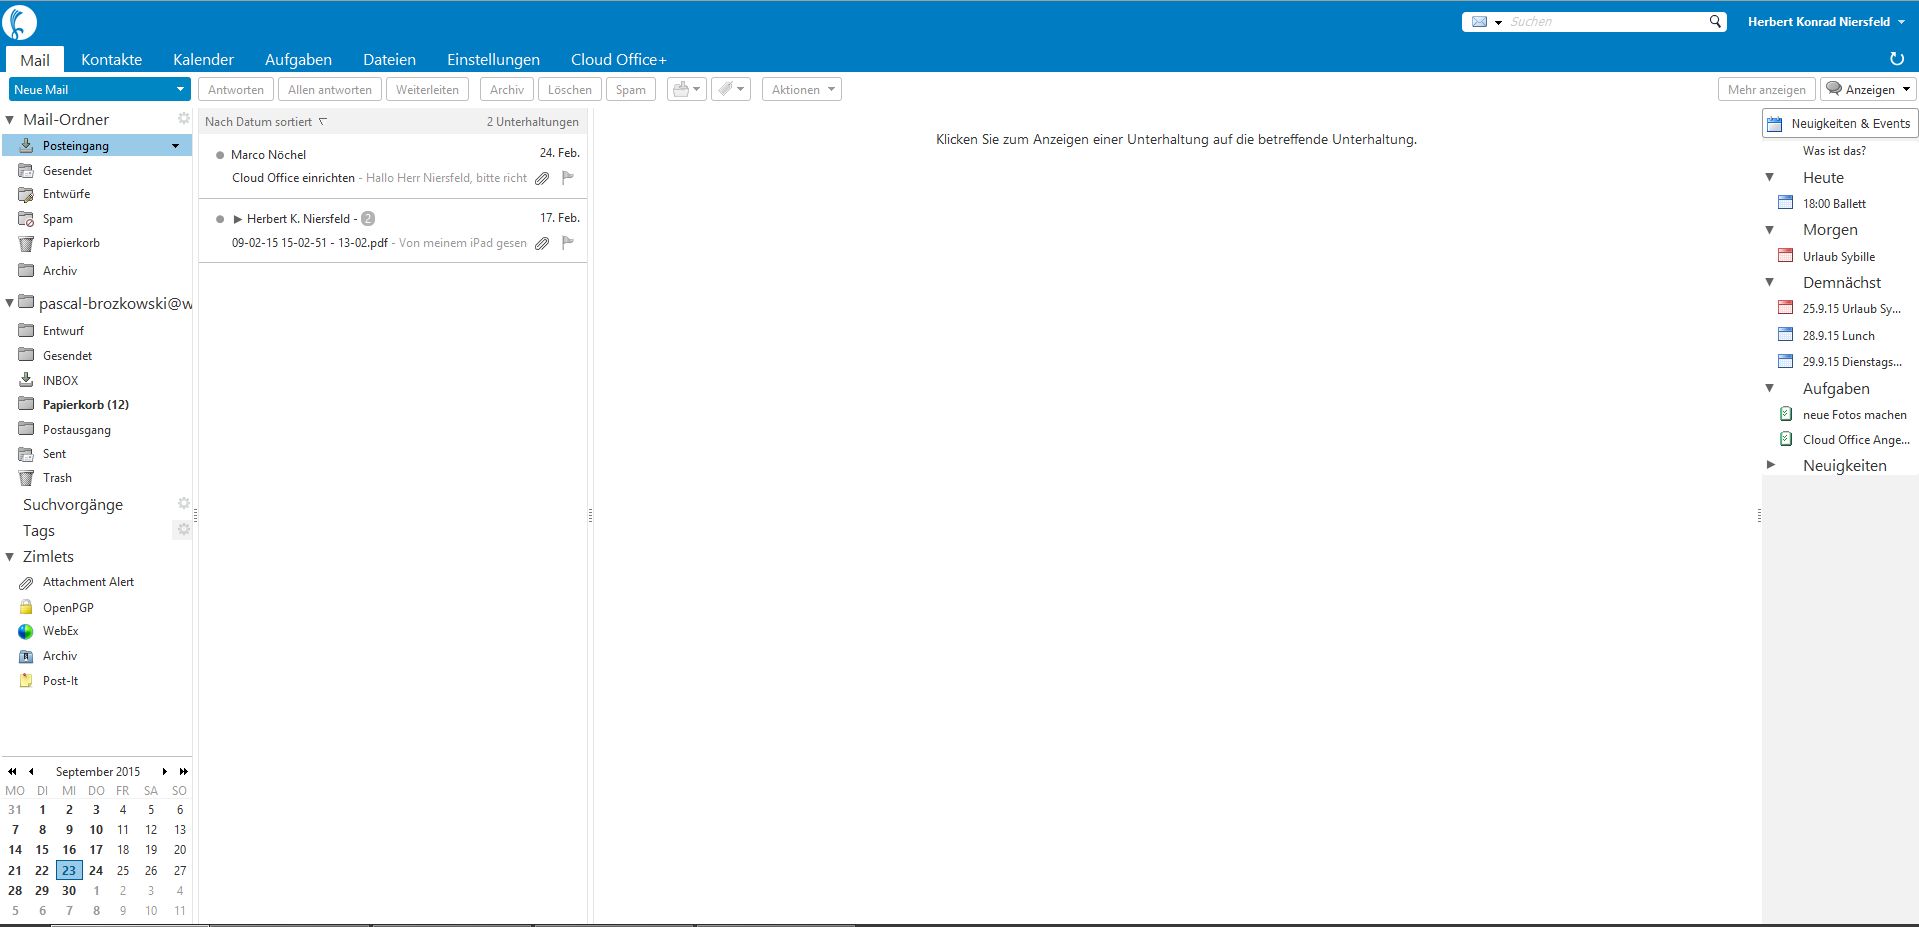The height and width of the screenshot is (927, 1919).
Task: Click the Löschen button
Action: coord(570,90)
